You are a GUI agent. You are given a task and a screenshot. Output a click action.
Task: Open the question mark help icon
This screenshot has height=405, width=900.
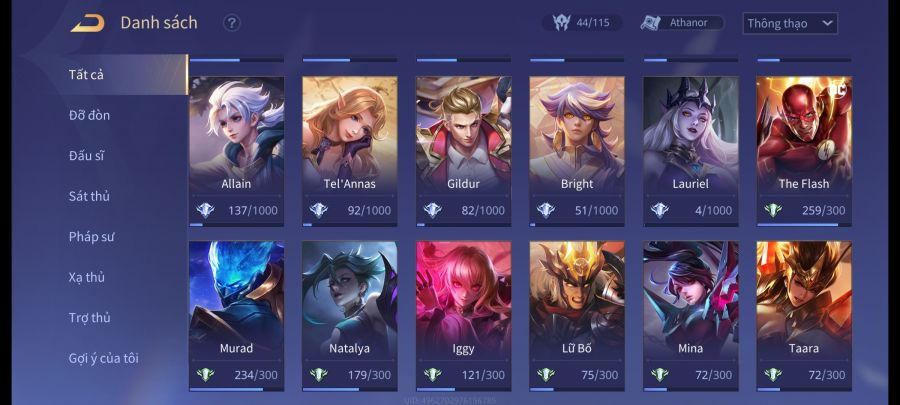click(231, 23)
